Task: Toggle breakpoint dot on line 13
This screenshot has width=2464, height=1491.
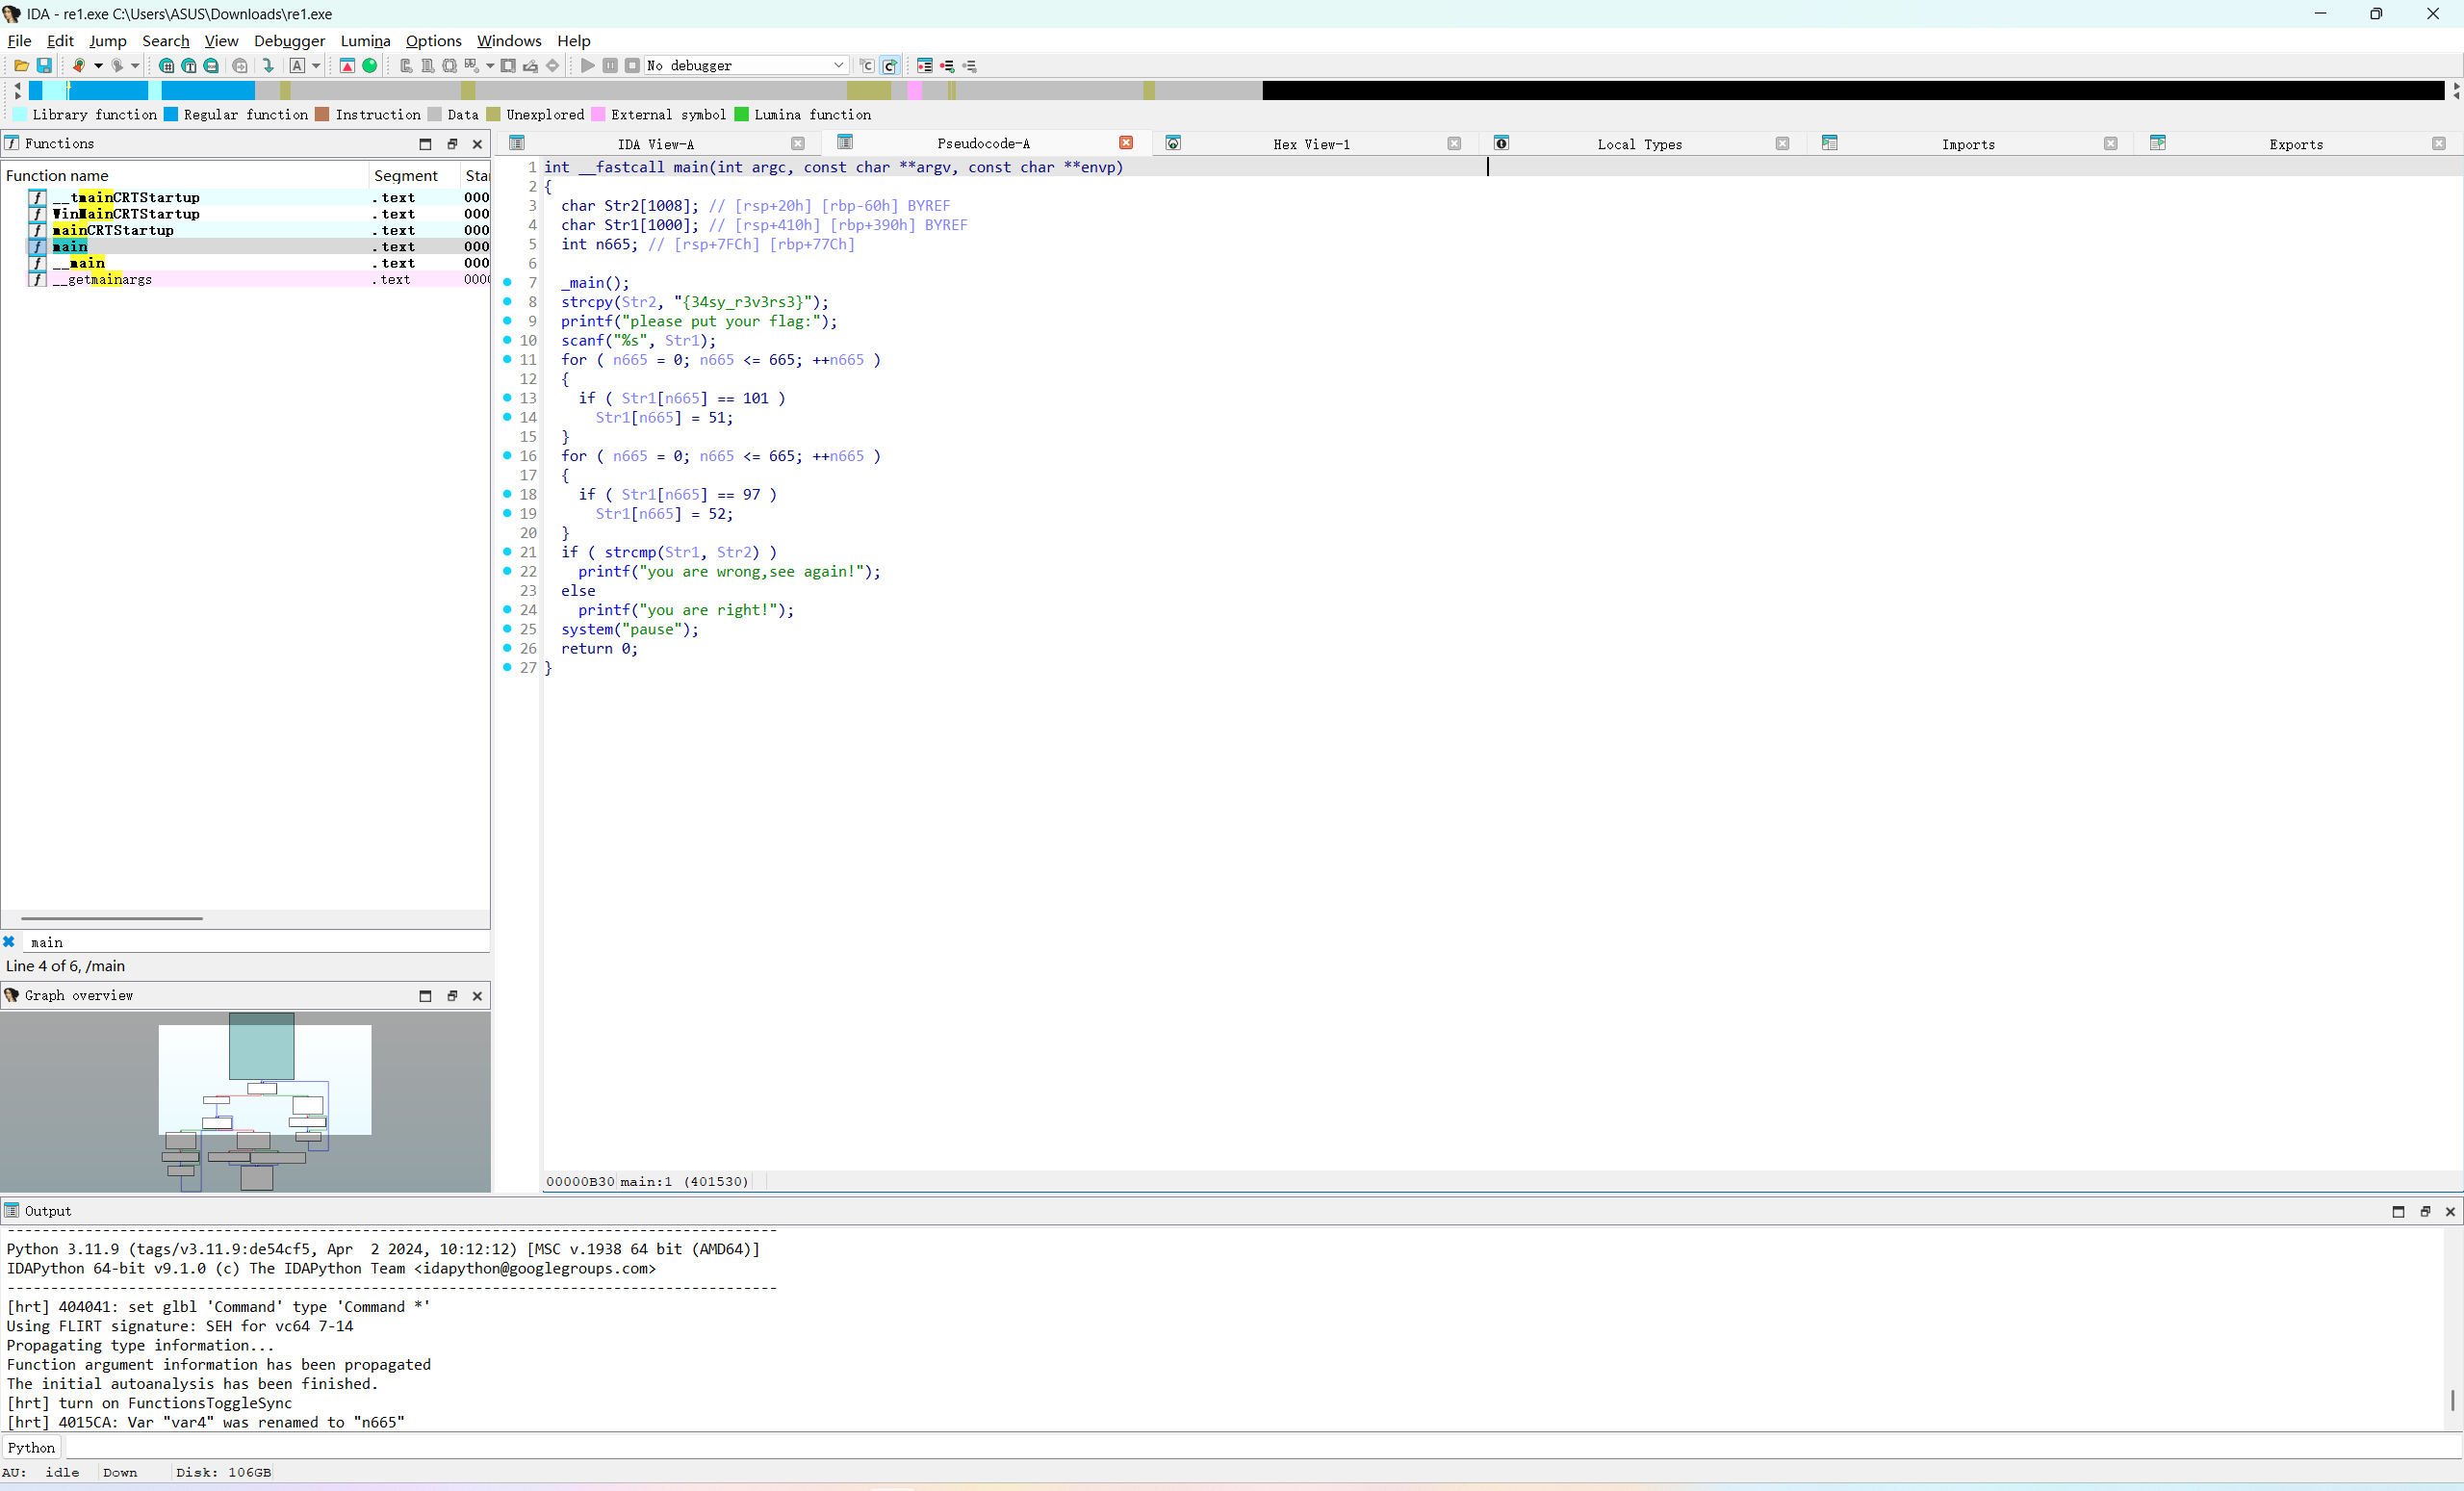Action: [x=508, y=398]
